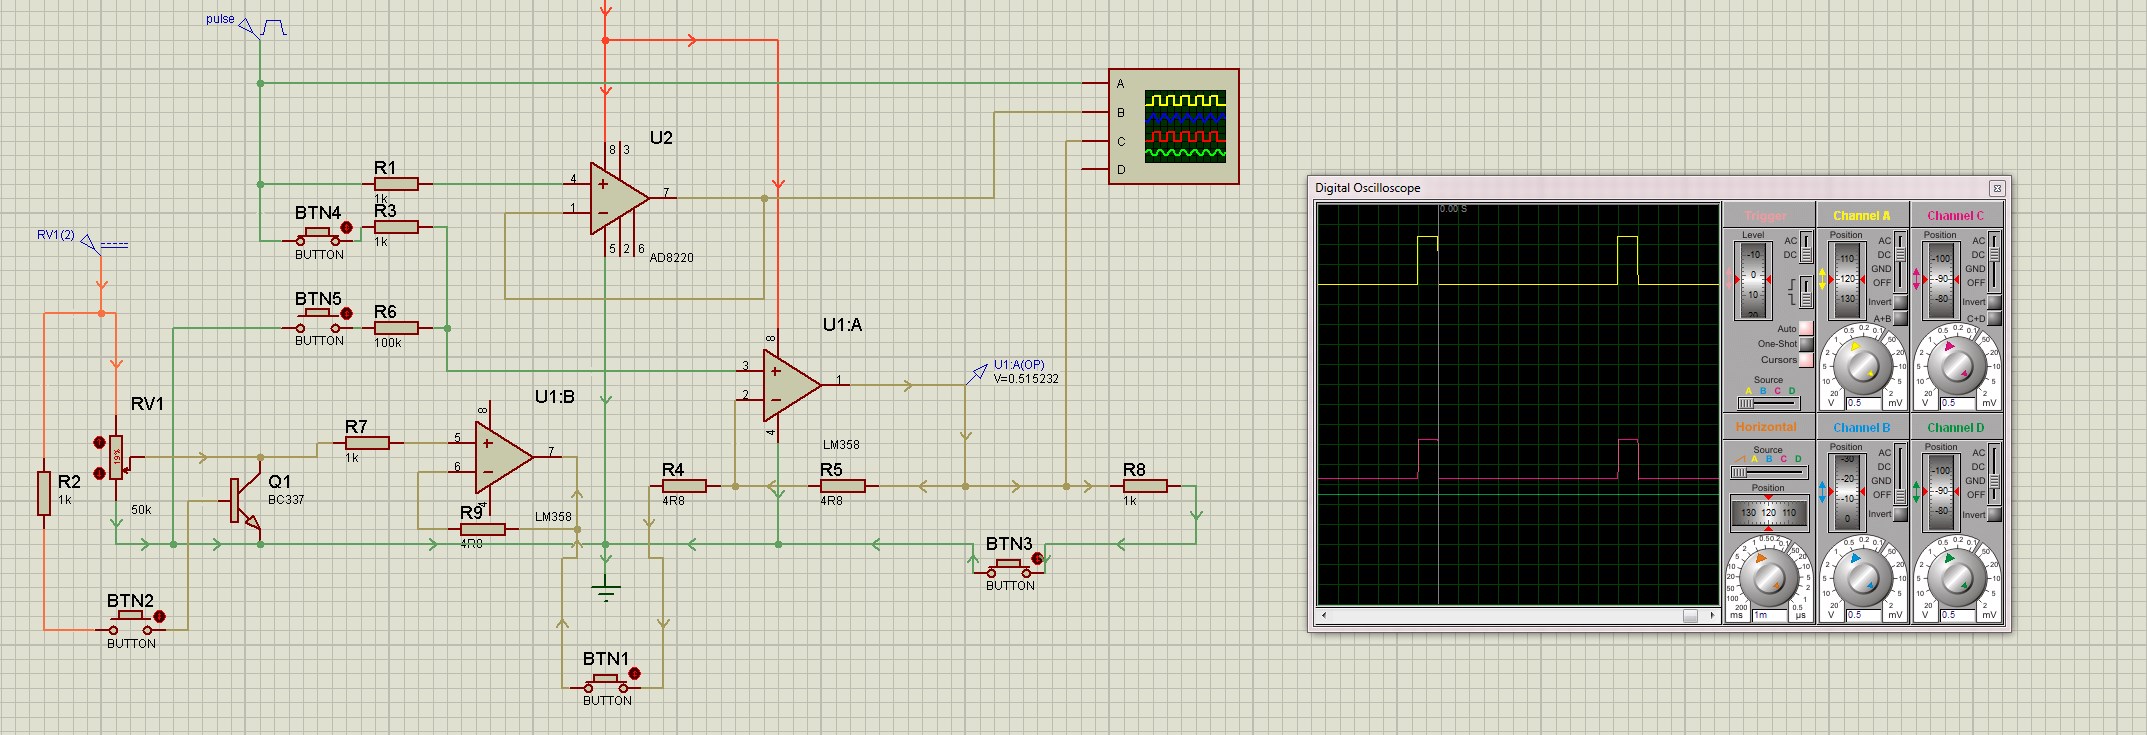The height and width of the screenshot is (735, 2147).
Task: Click the oscilloscope instrument component
Action: click(x=1173, y=126)
